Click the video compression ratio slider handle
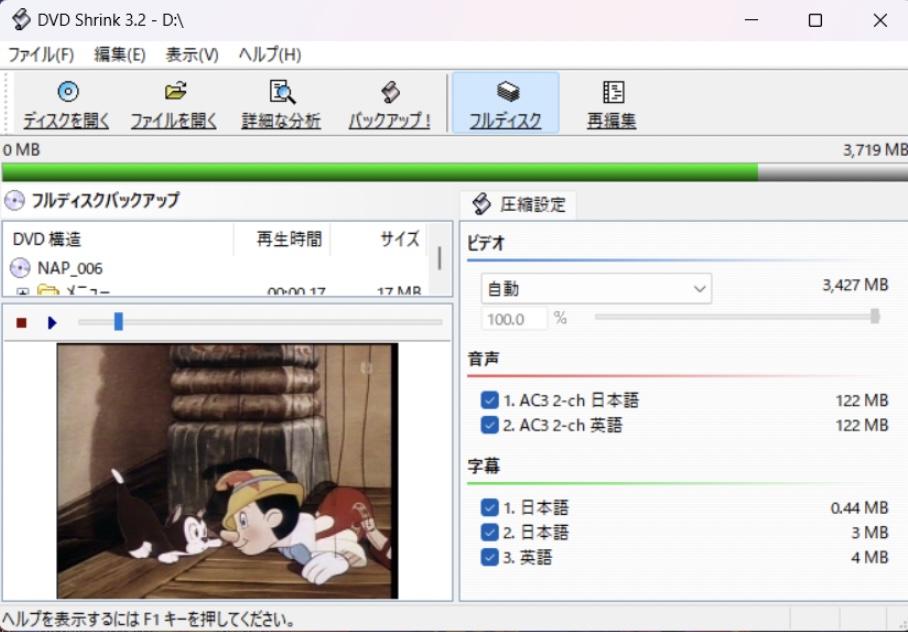The image size is (908, 632). point(875,316)
